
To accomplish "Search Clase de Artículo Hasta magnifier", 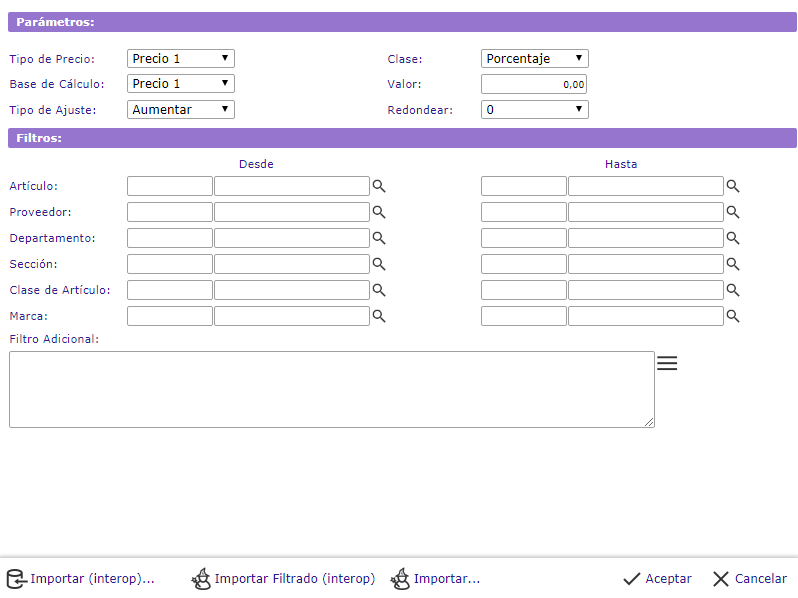I will (x=733, y=290).
